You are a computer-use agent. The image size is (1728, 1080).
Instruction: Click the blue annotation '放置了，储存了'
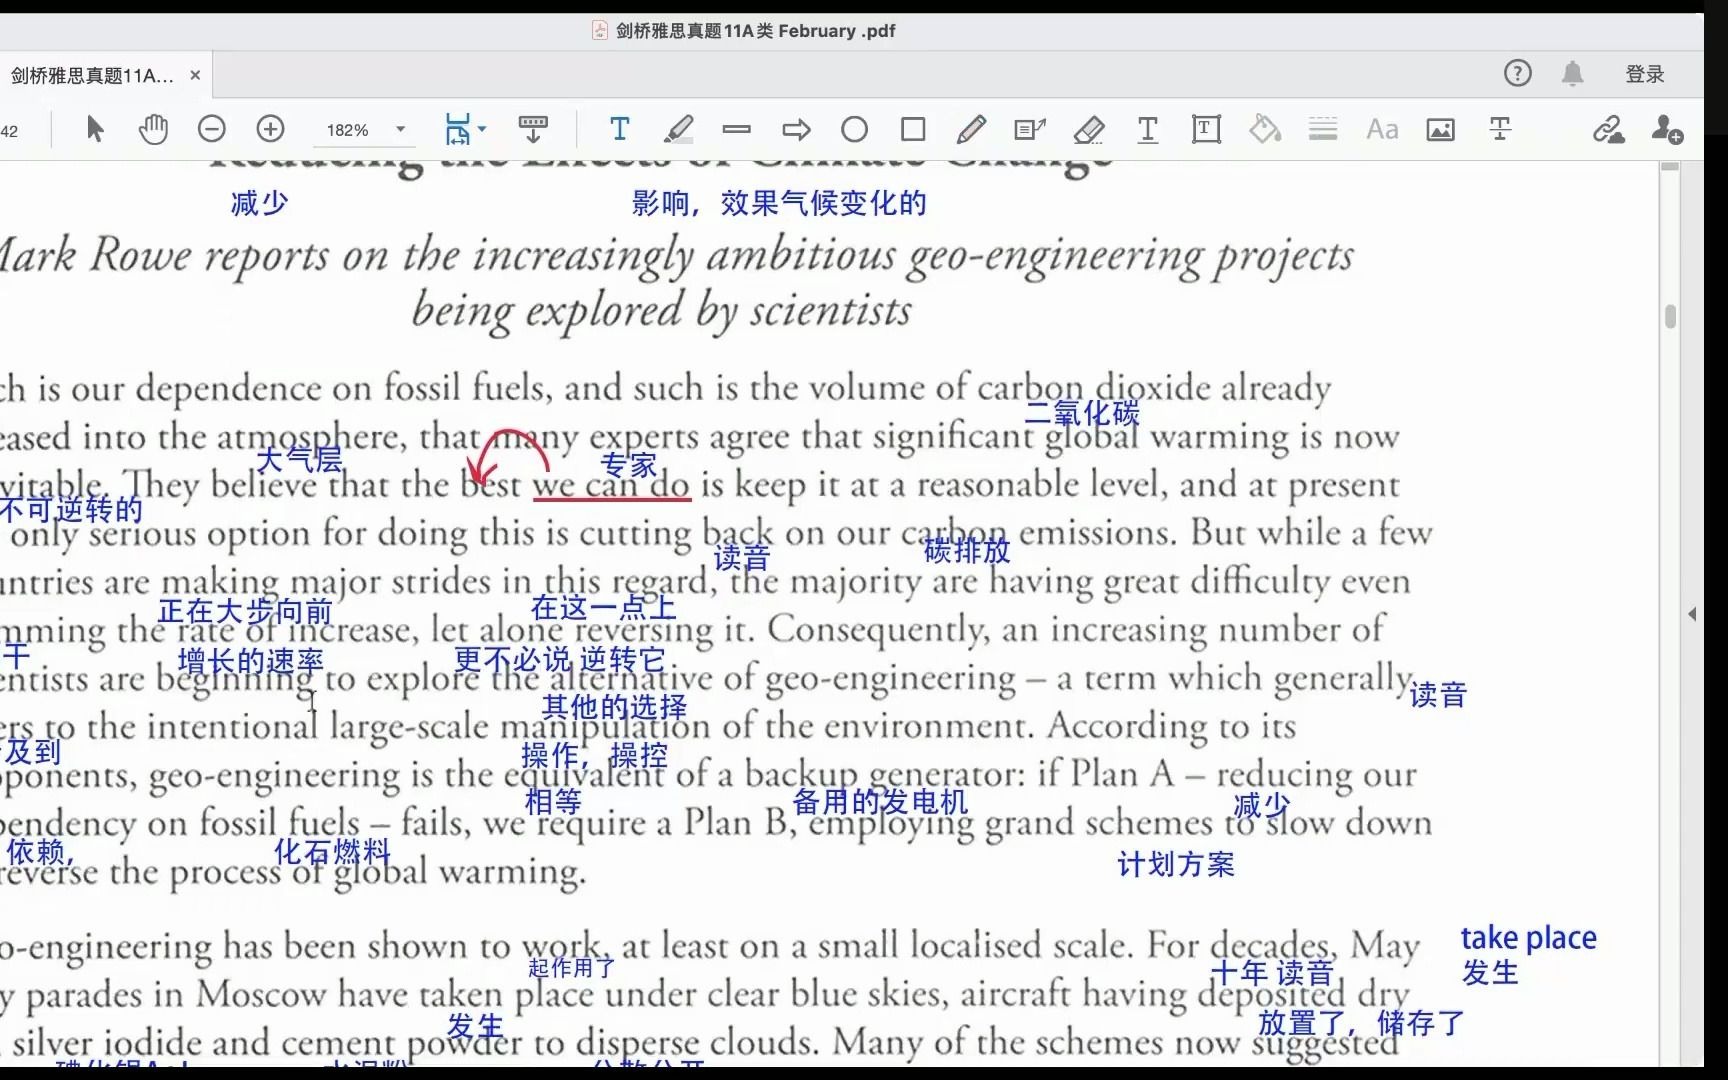pyautogui.click(x=1361, y=1023)
